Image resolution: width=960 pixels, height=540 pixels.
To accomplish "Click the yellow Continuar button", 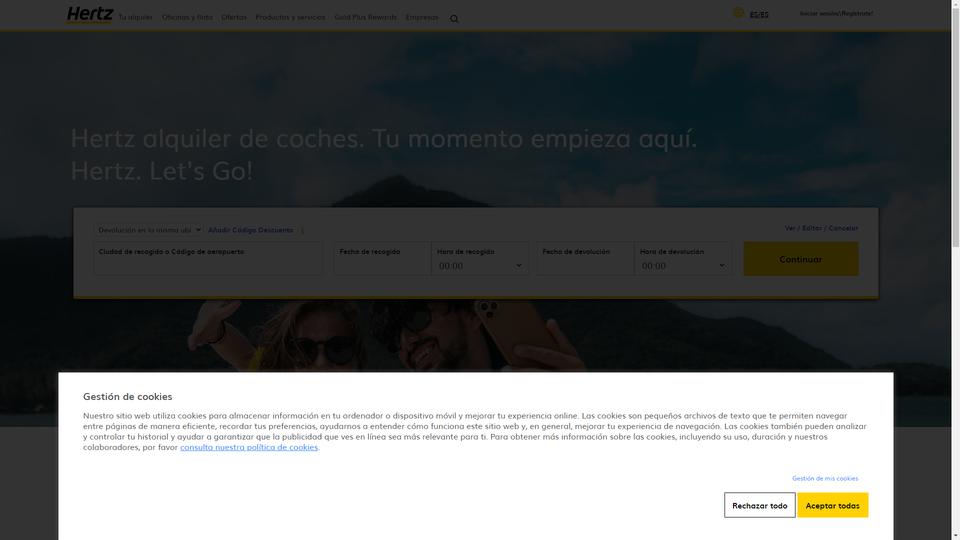I will click(801, 259).
